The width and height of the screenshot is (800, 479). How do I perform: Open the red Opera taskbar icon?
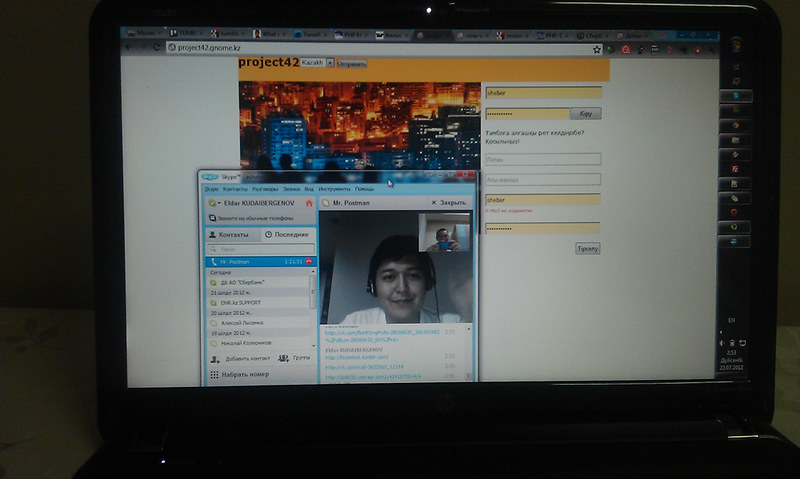coord(735,212)
